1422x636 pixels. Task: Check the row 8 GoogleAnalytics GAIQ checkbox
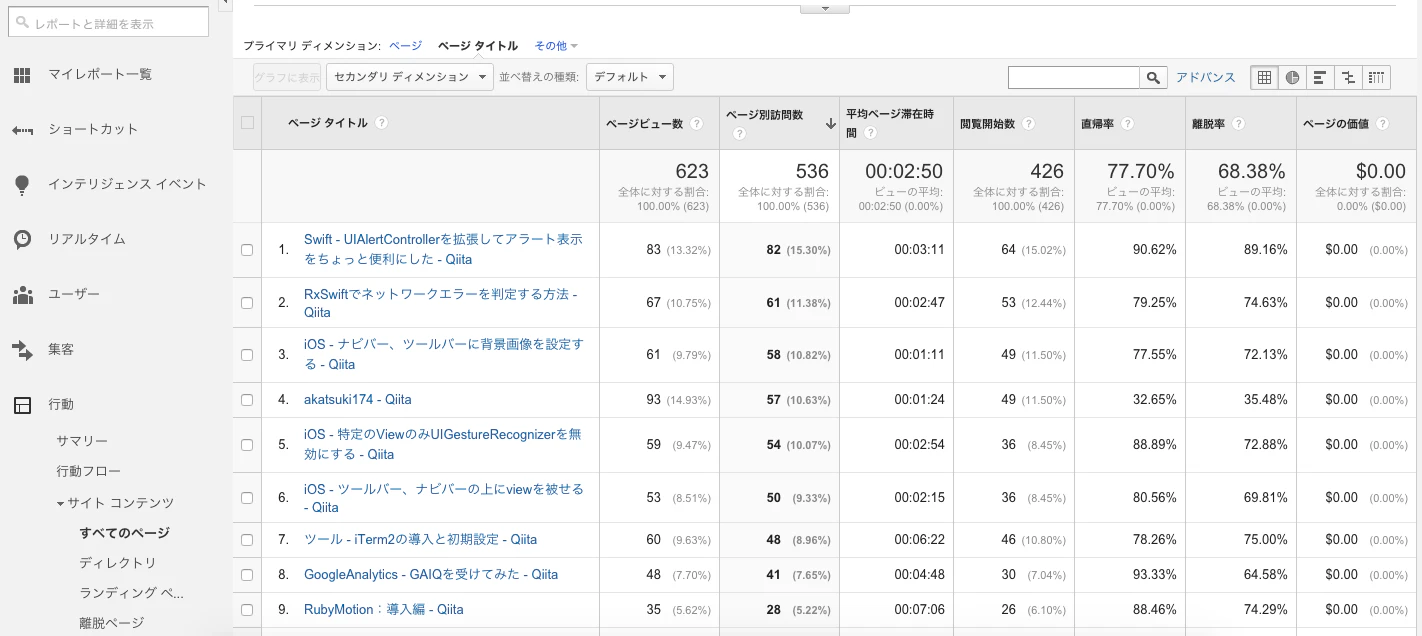(247, 575)
